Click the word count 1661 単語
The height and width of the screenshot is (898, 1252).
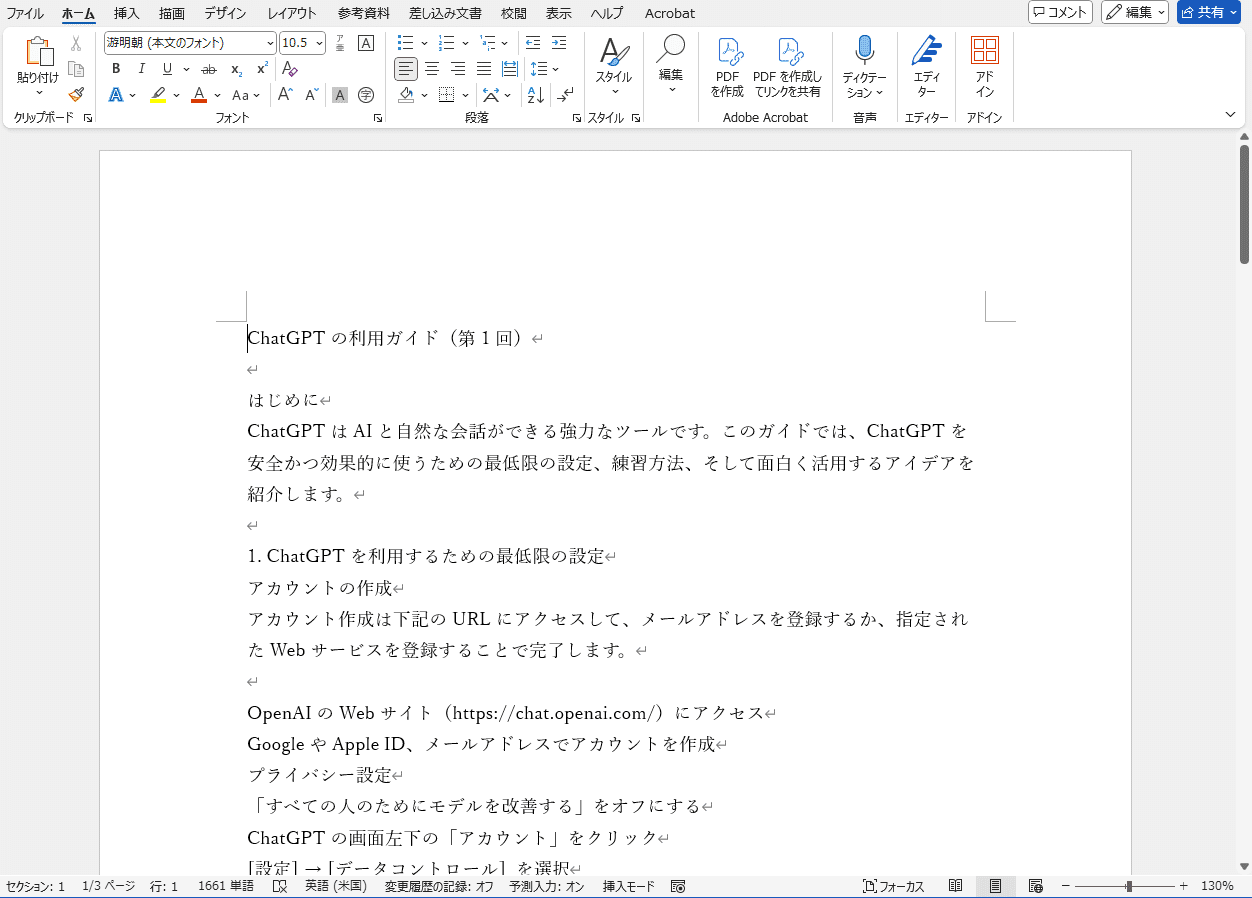pos(226,886)
